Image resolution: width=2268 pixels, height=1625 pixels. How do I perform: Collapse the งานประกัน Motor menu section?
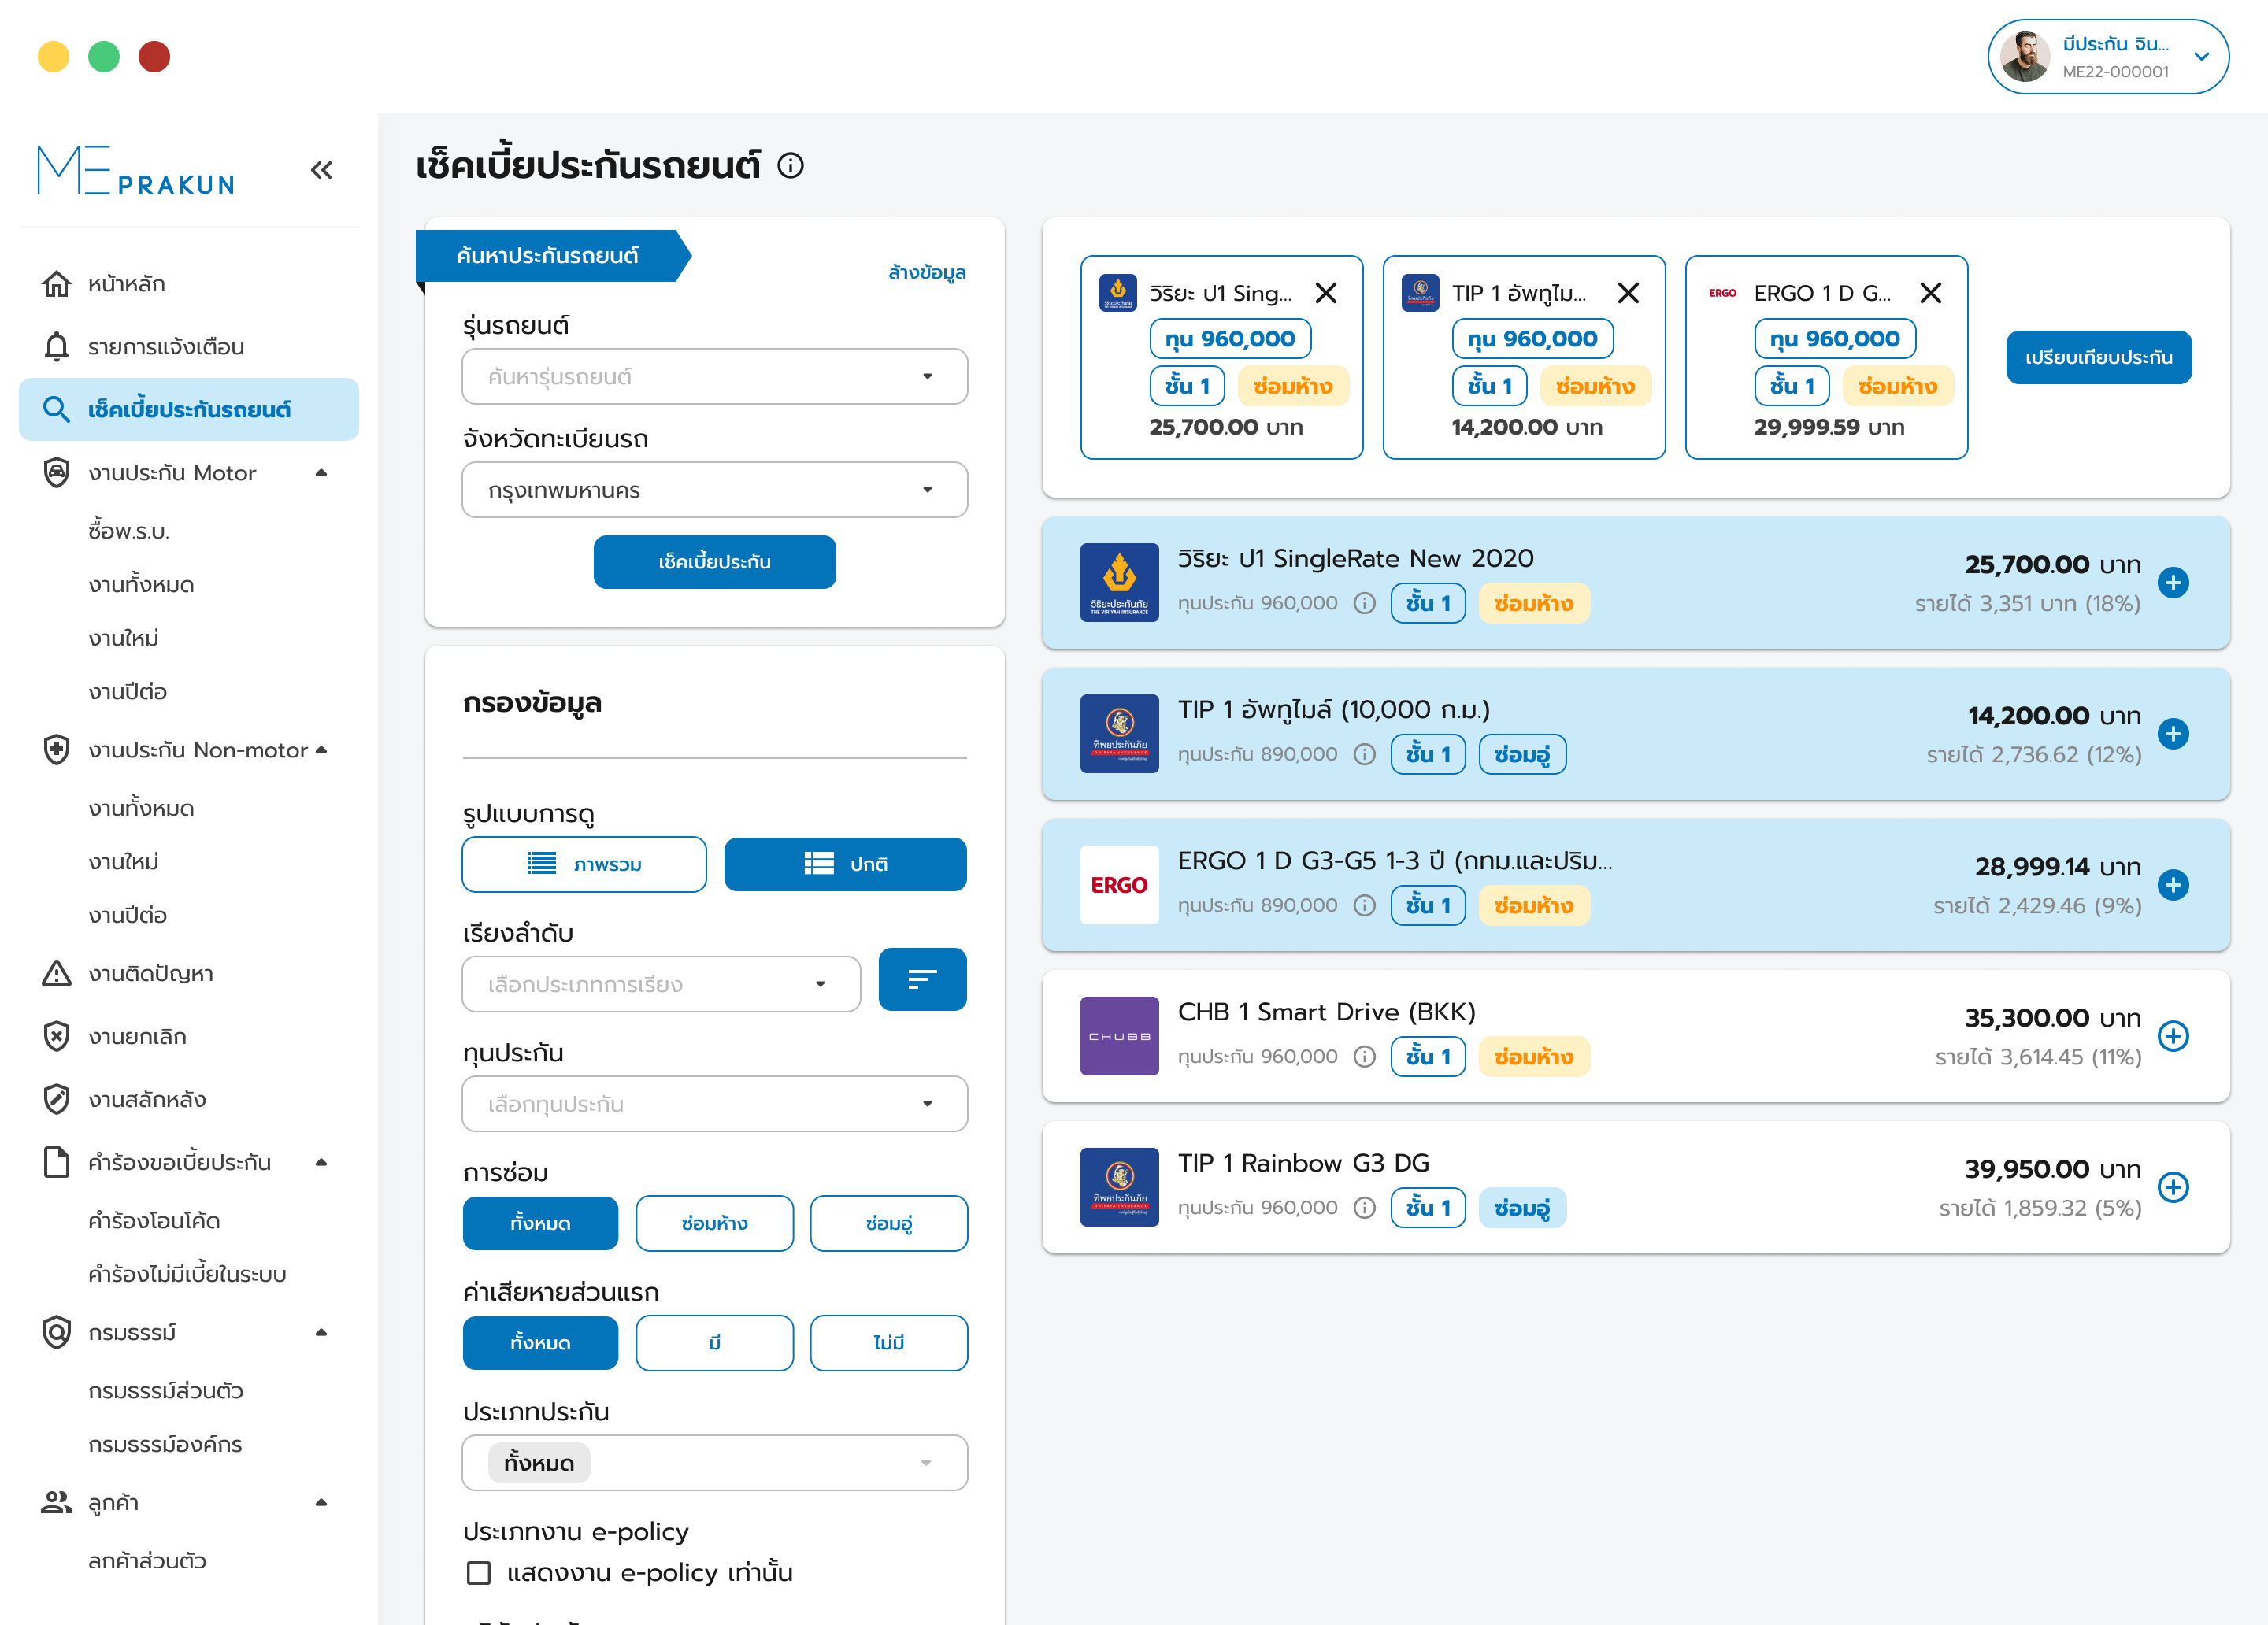point(321,473)
